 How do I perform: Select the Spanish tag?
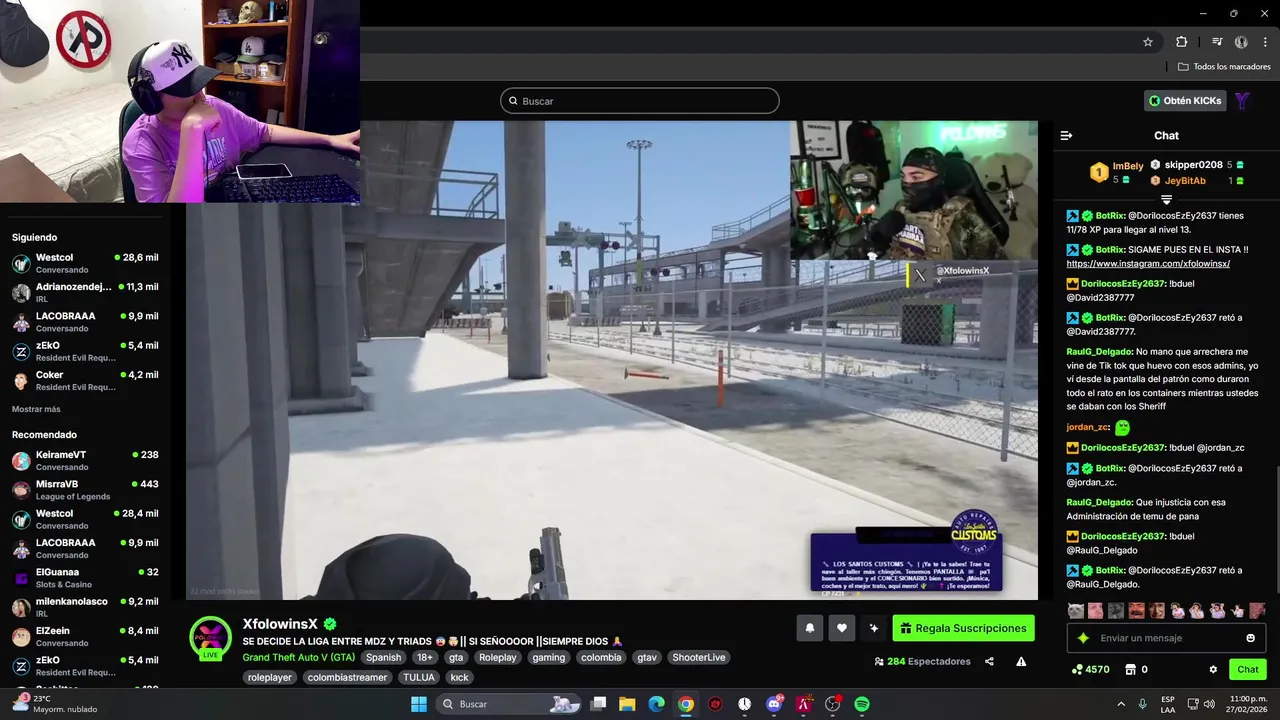383,657
